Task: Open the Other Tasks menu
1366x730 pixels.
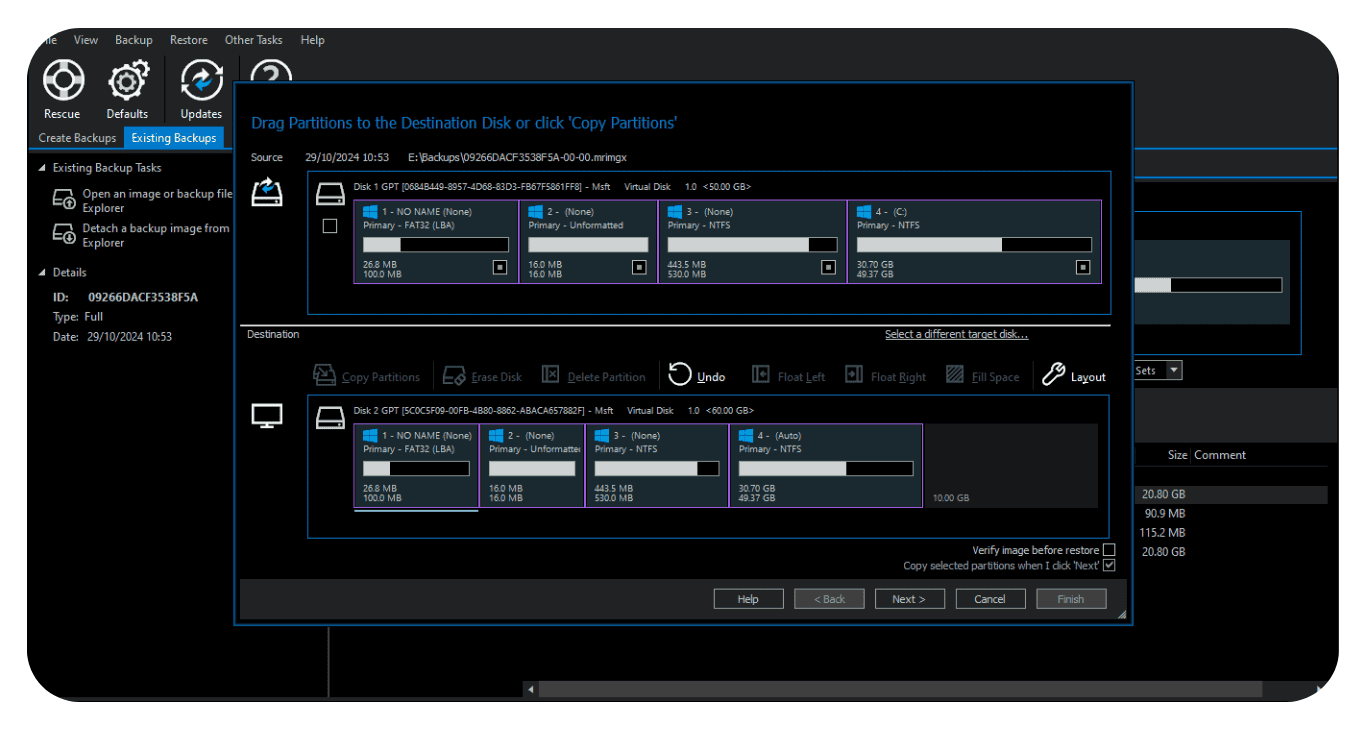Action: (253, 40)
